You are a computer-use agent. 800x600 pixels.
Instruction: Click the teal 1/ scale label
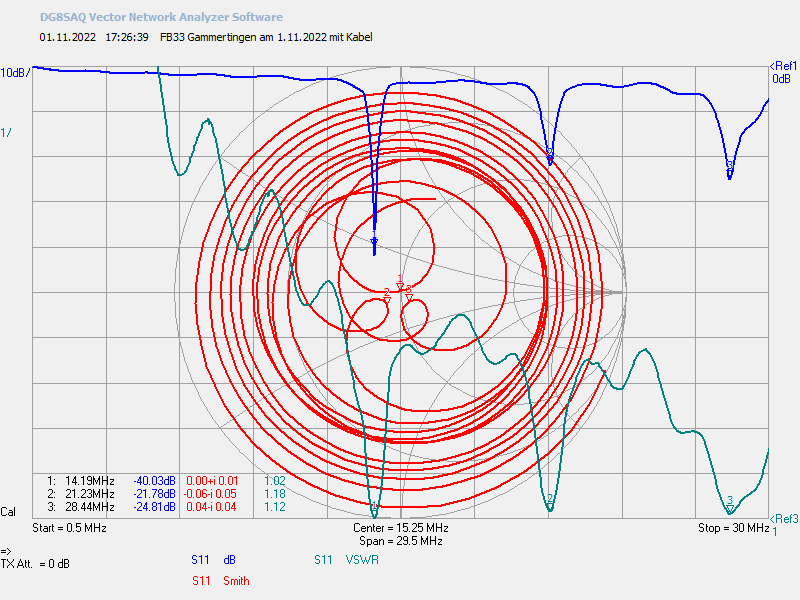click(x=6, y=133)
